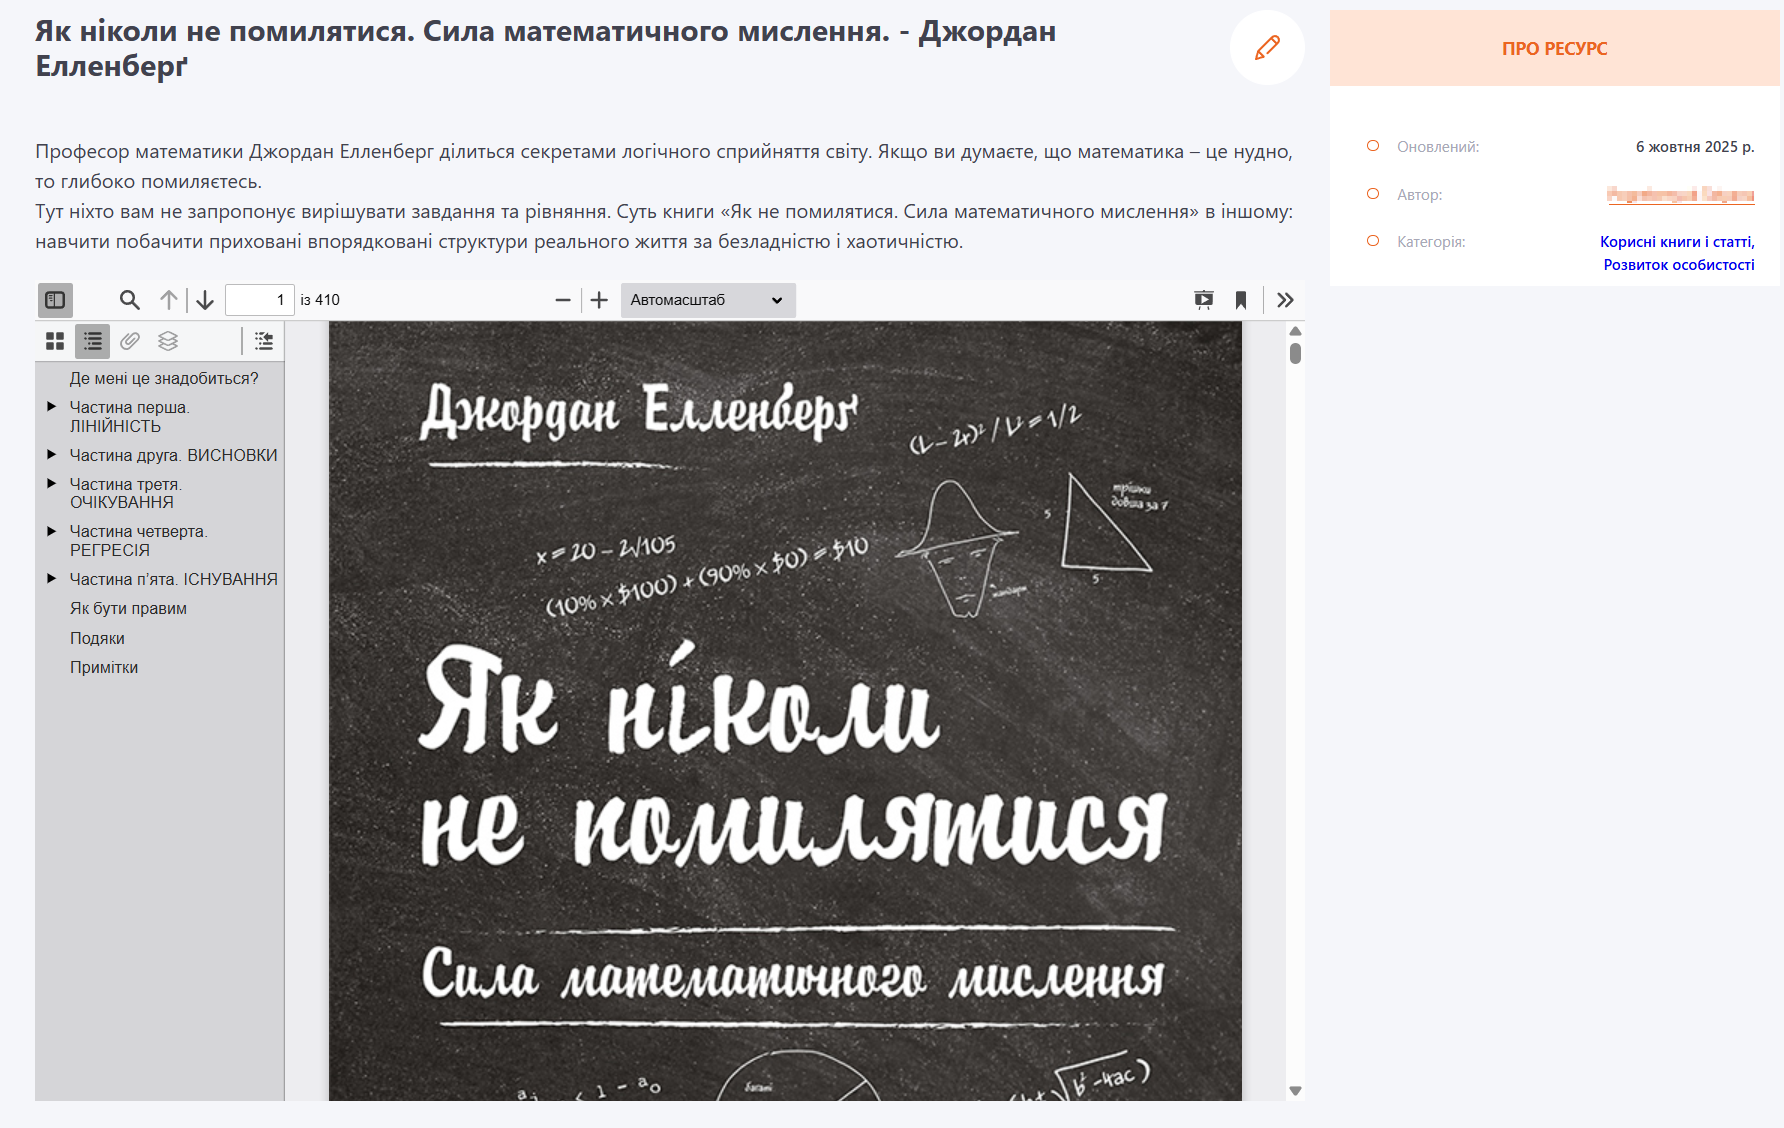
Task: Click the PDF scrollbar up arrow
Action: [x=1295, y=331]
